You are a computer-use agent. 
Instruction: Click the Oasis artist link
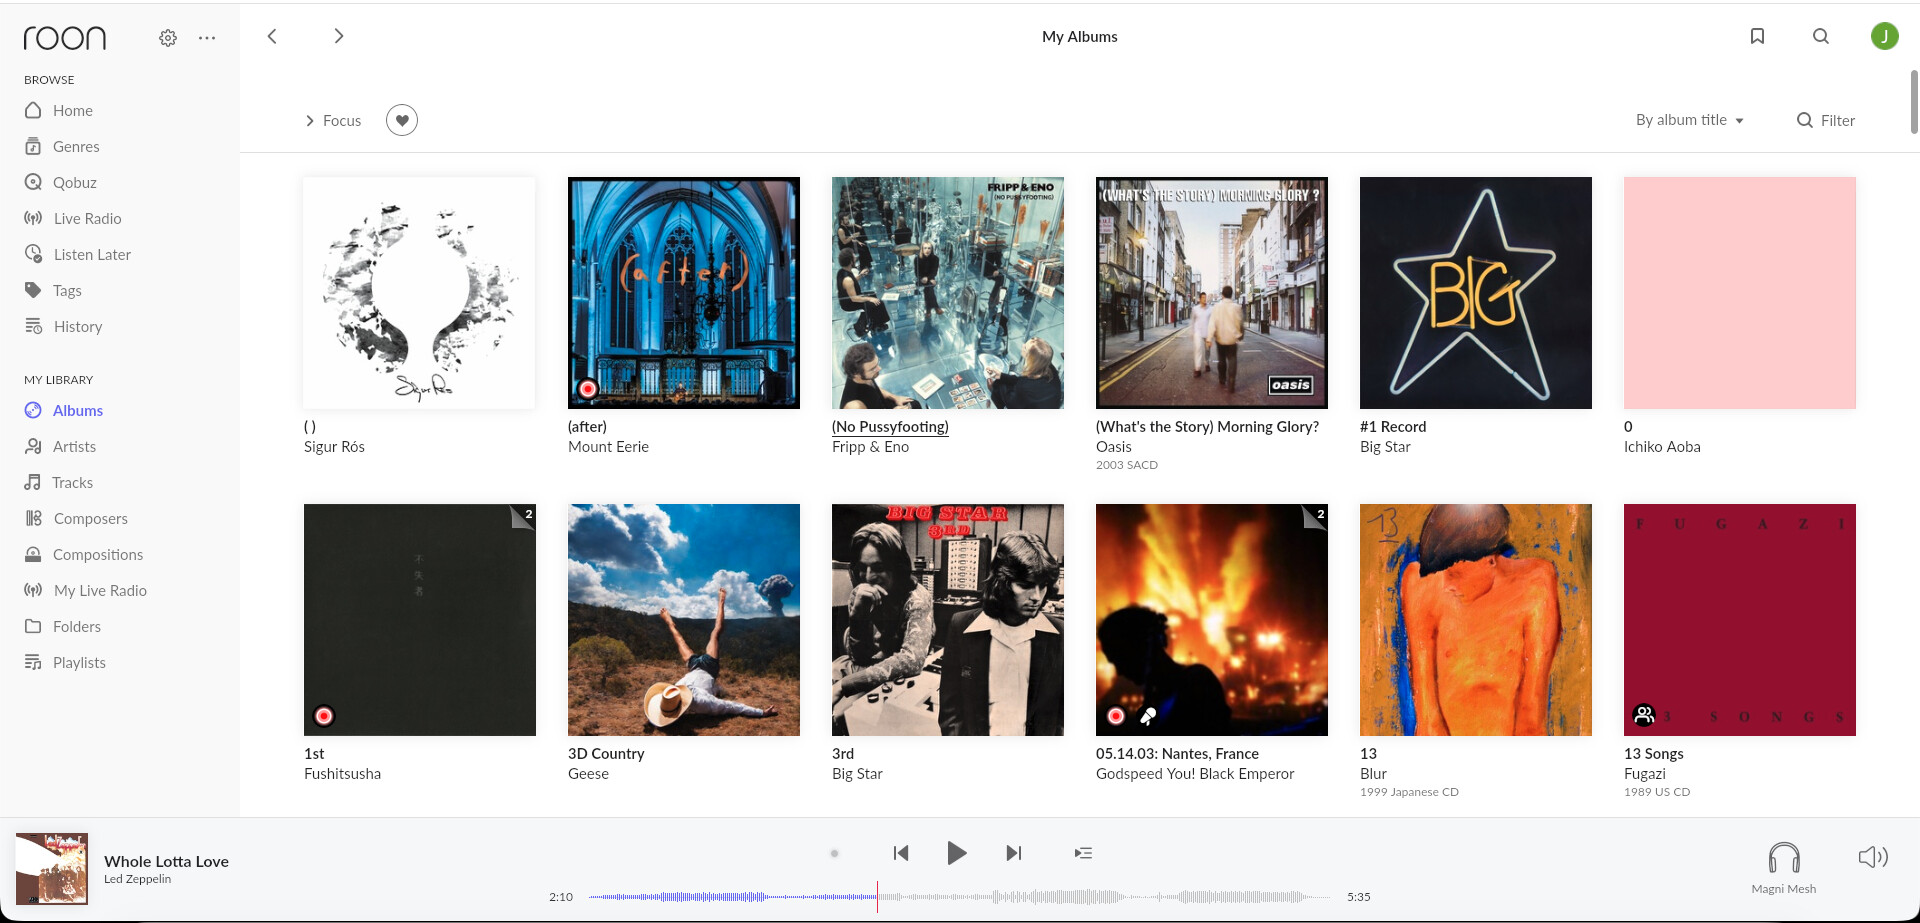coord(1114,447)
